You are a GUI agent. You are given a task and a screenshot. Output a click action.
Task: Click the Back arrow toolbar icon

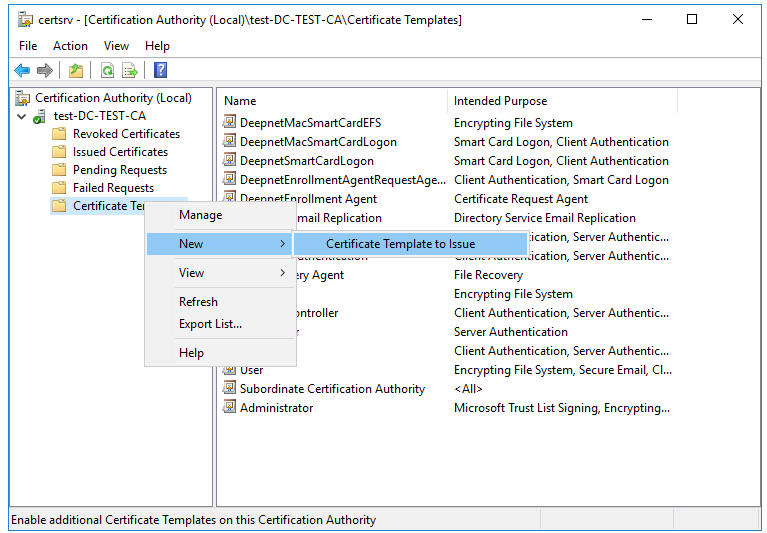coord(21,70)
